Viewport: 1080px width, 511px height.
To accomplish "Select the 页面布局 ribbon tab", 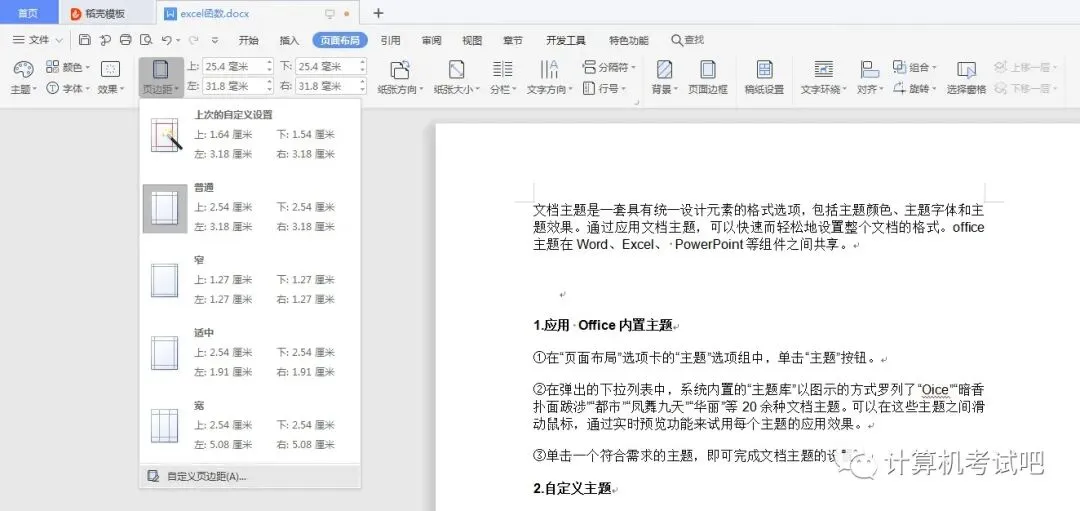I will pos(340,40).
